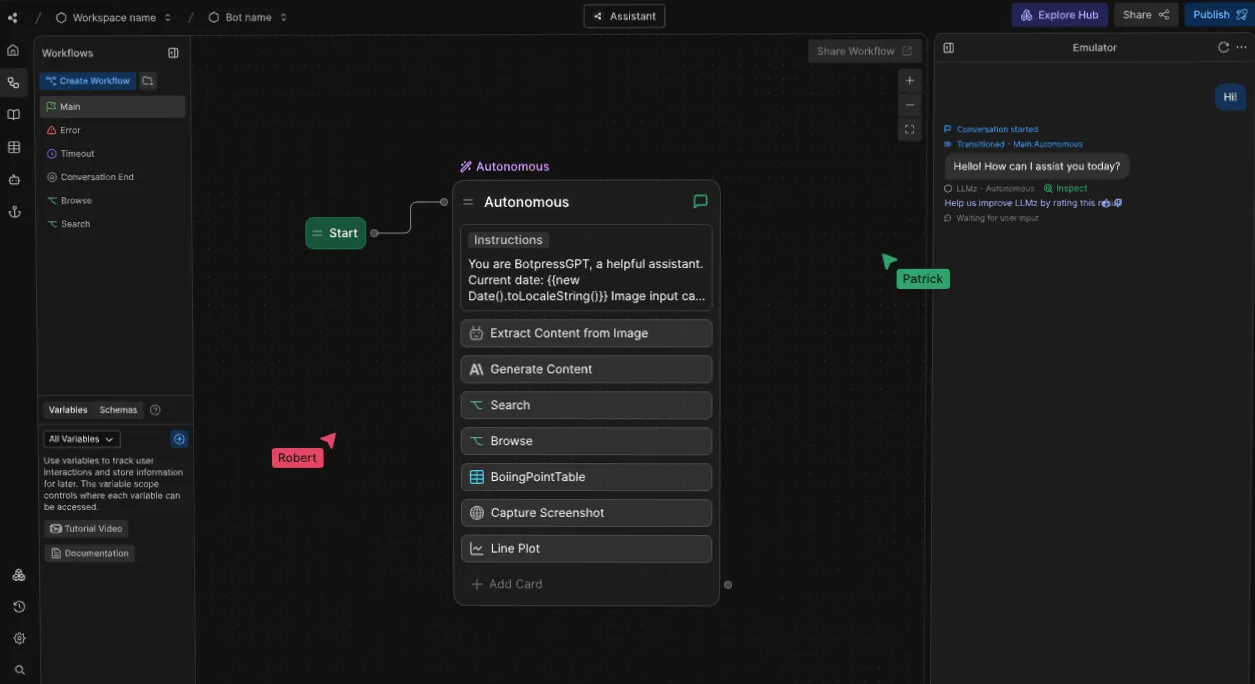Add a new variable with the plus icon
Screen dimensions: 1255x684
coord(179,439)
